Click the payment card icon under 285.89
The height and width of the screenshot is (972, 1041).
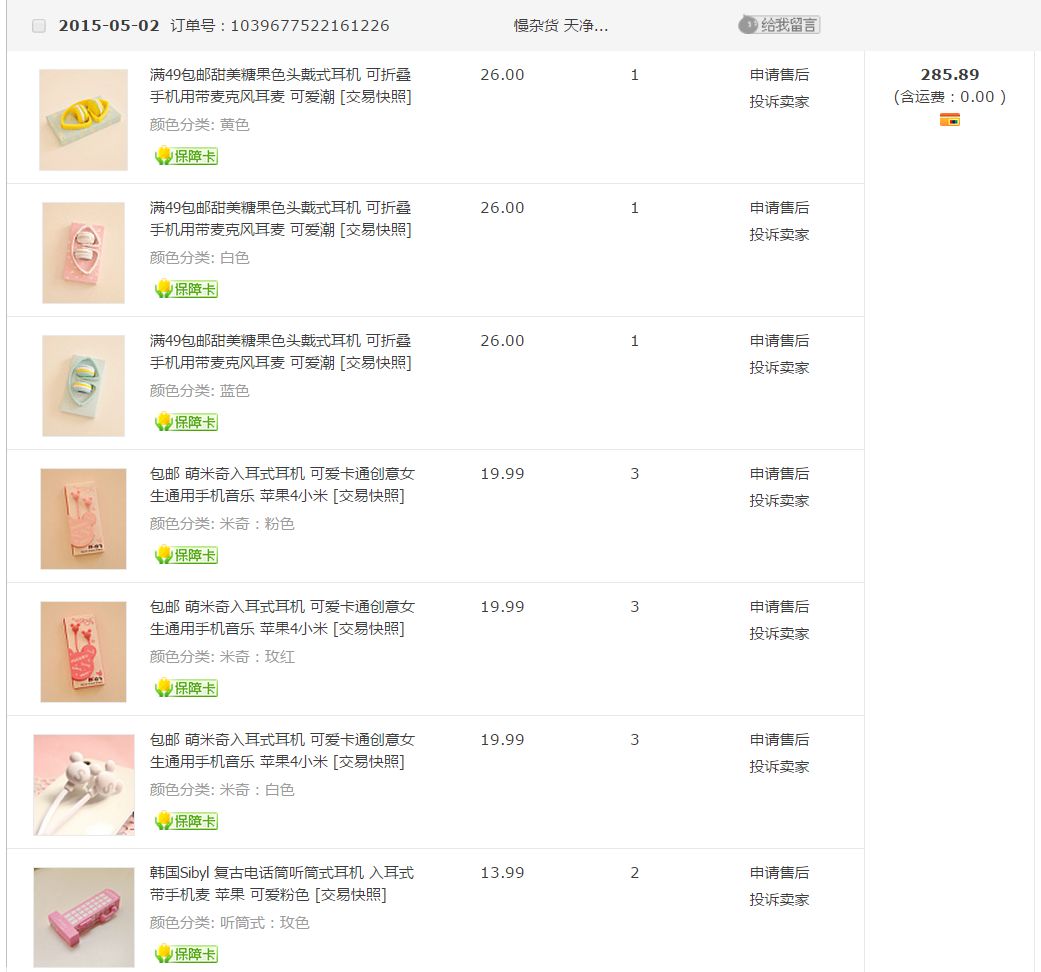[949, 120]
